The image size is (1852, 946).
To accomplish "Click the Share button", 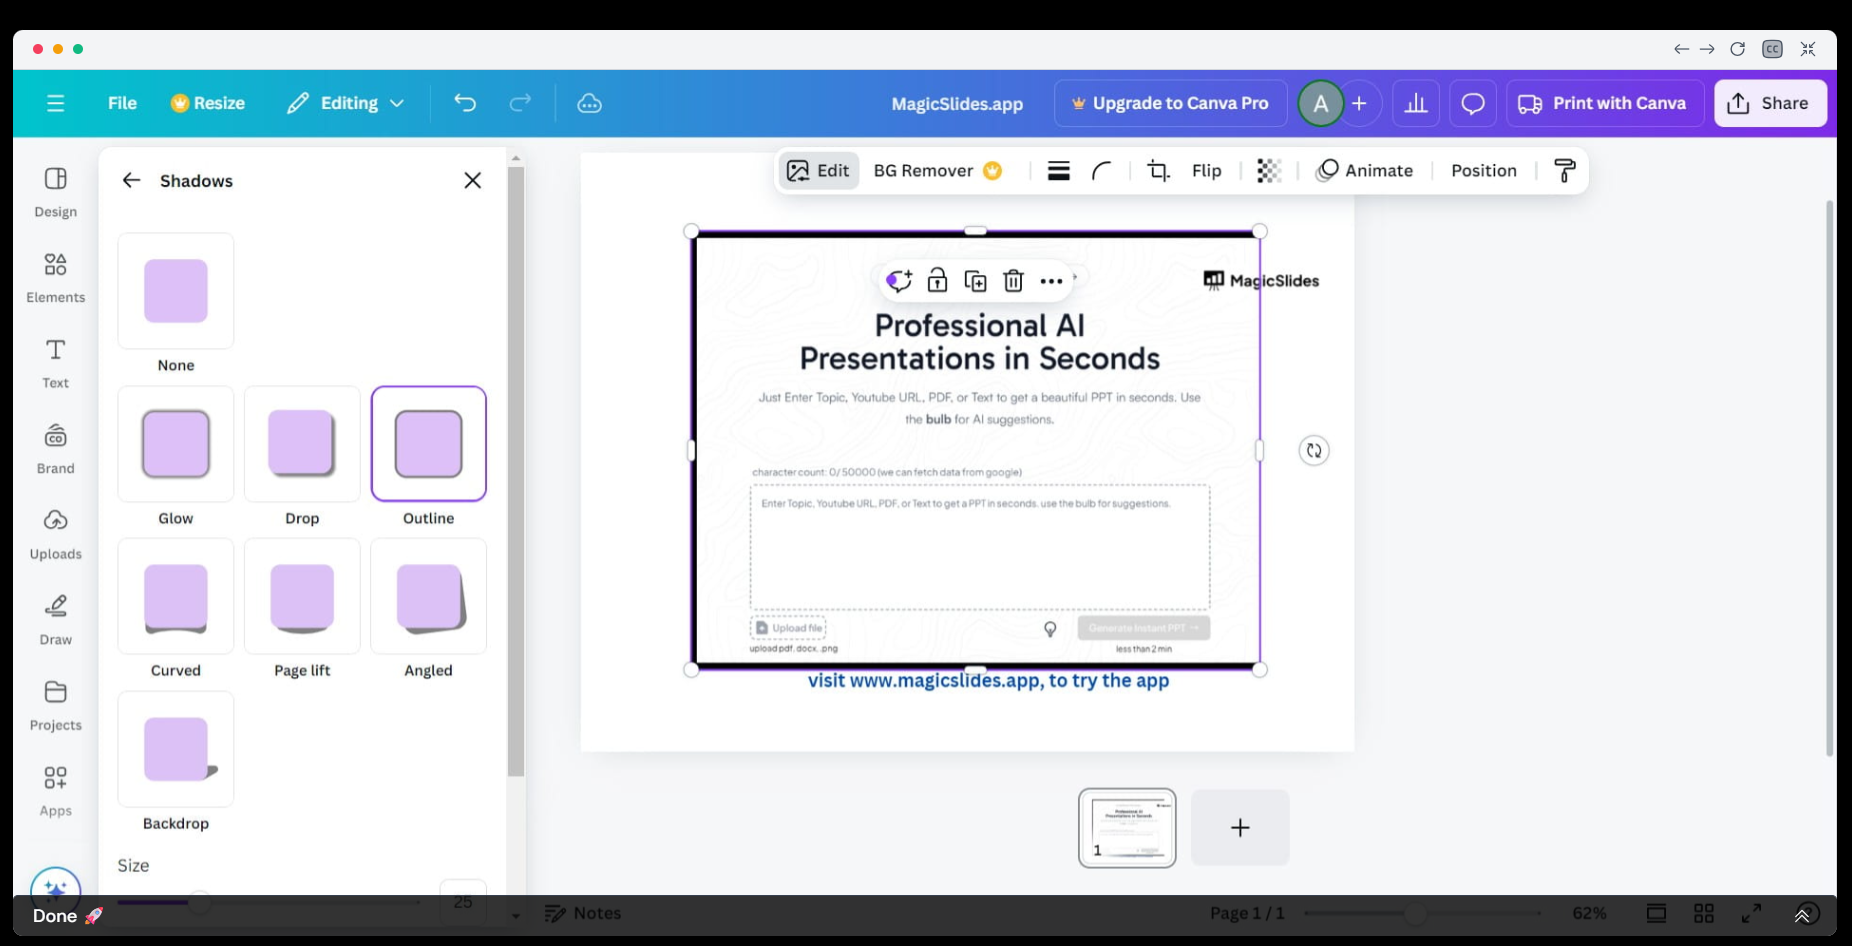I will coord(1770,103).
